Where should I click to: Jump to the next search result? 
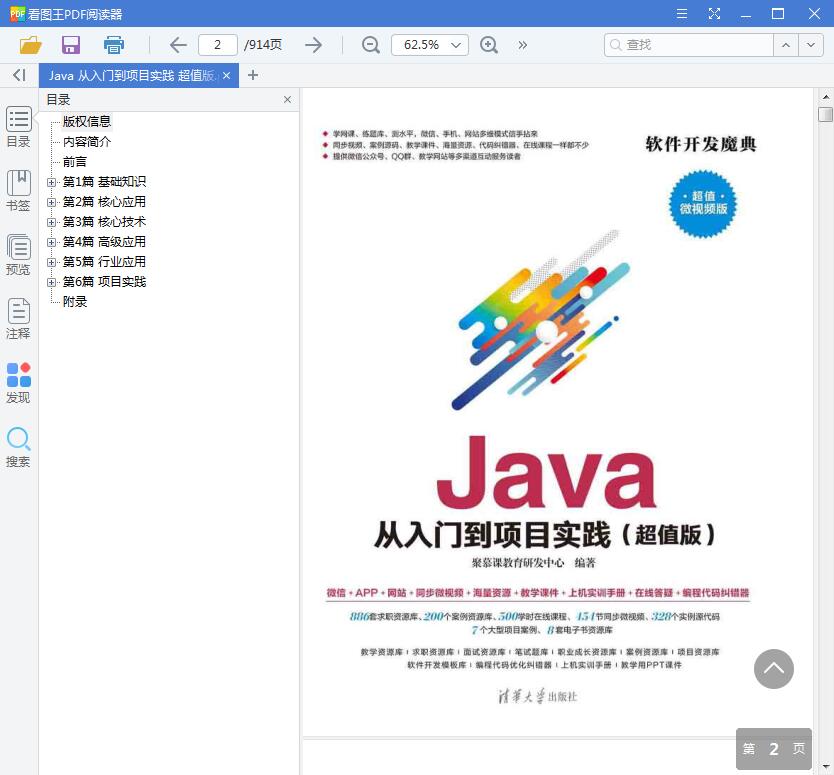(811, 45)
